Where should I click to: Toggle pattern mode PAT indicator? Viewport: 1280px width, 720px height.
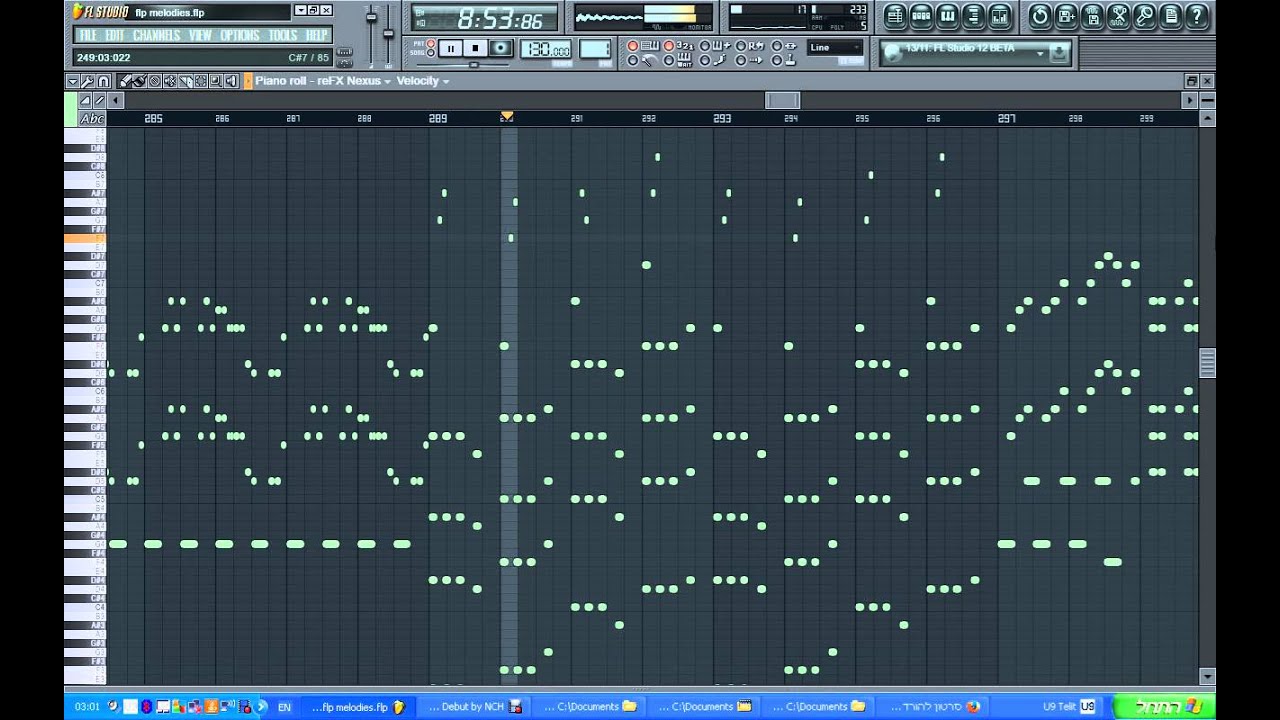click(x=431, y=43)
